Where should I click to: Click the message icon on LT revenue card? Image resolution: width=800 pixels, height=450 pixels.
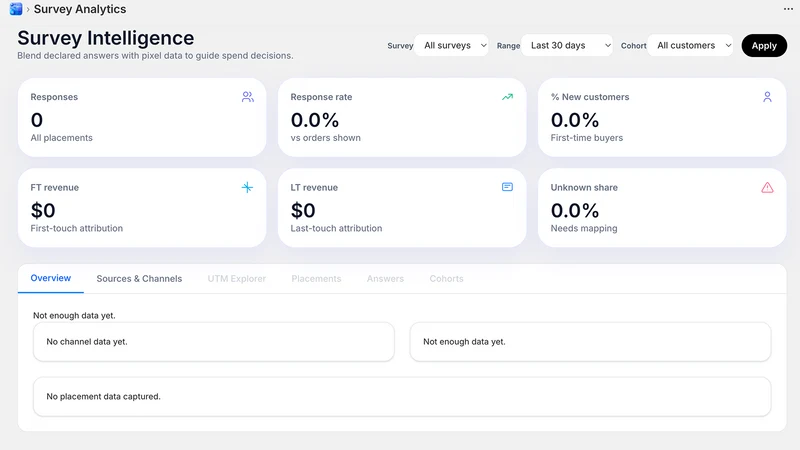507,187
